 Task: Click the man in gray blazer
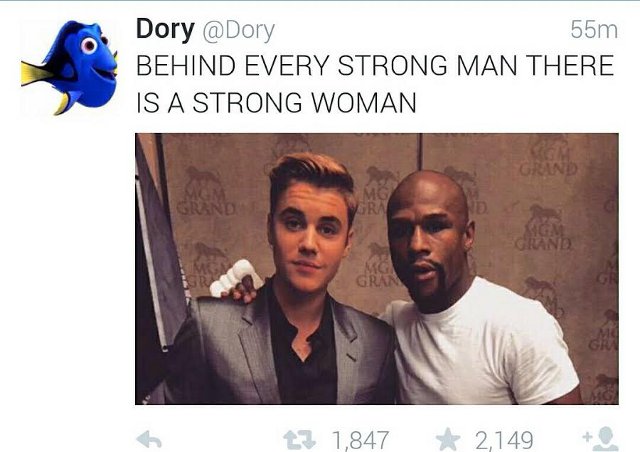tap(286, 286)
